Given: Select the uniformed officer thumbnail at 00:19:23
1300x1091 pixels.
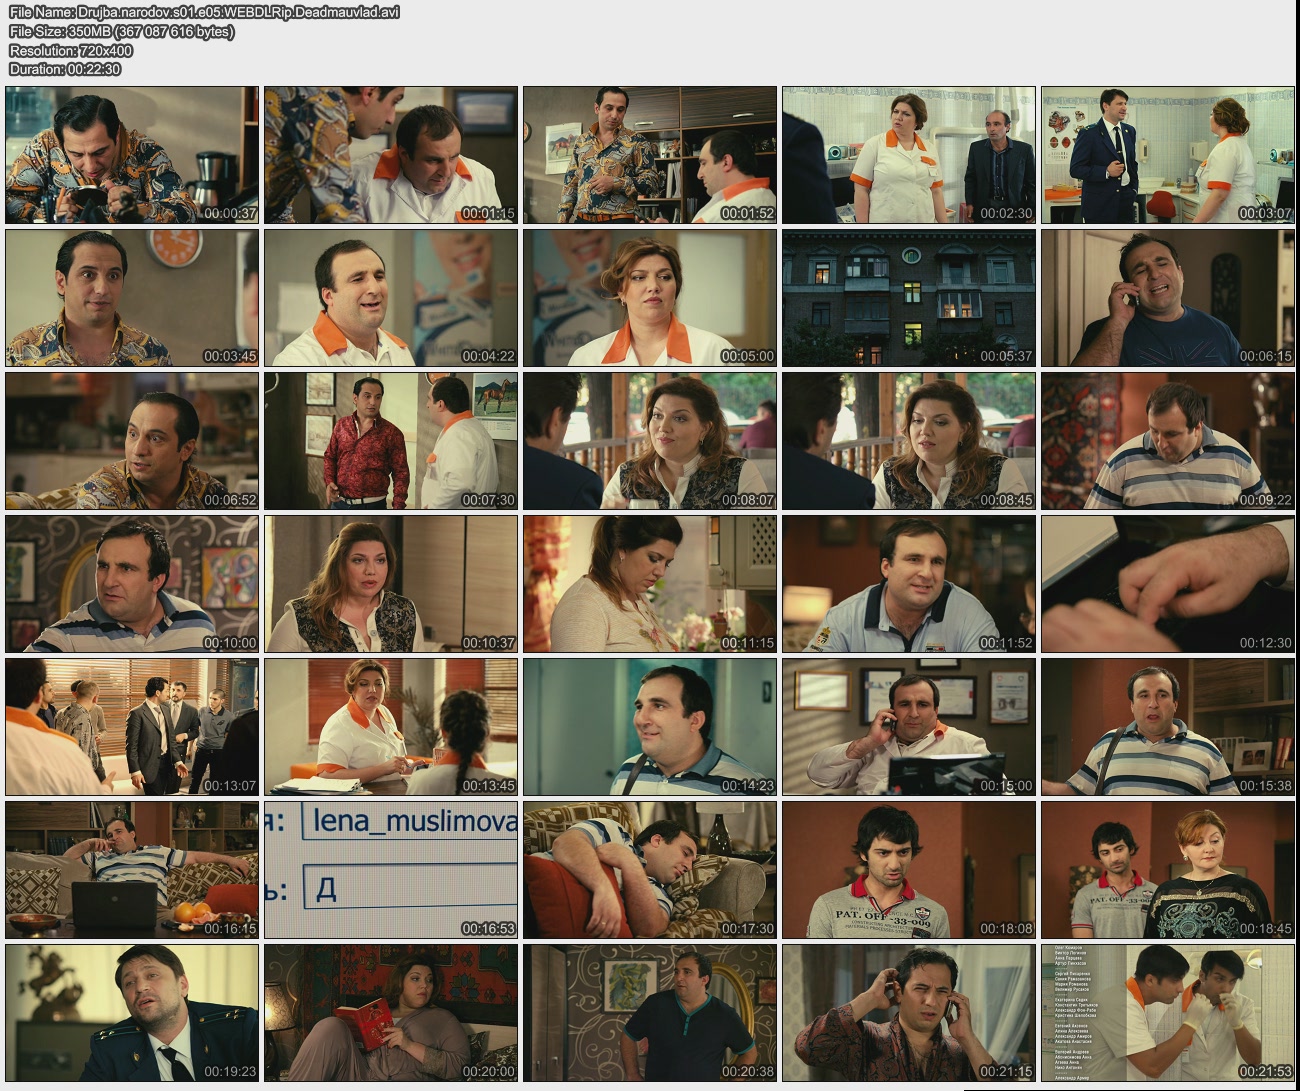Looking at the screenshot, I should [132, 1013].
